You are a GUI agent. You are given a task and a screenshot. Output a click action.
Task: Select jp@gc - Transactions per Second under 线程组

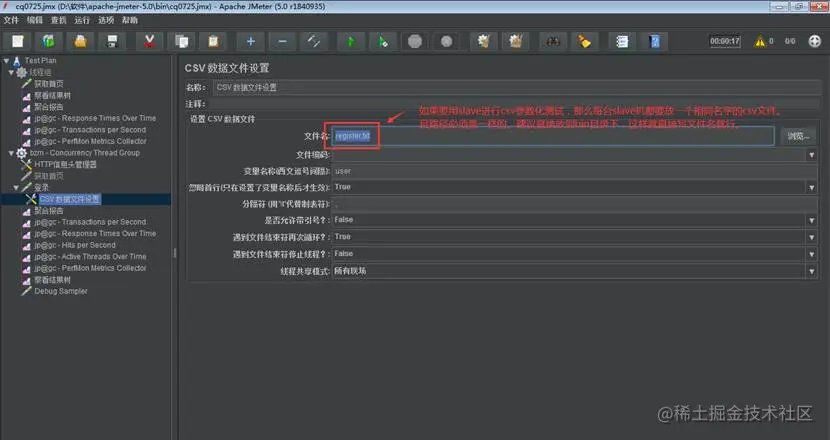(90, 130)
